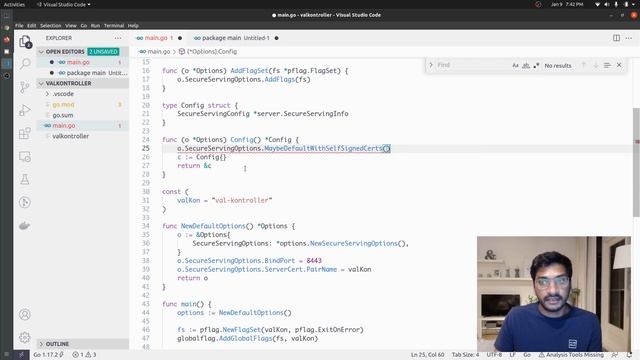Open the Testing flask icon
This screenshot has width=640, height=360.
point(25,180)
